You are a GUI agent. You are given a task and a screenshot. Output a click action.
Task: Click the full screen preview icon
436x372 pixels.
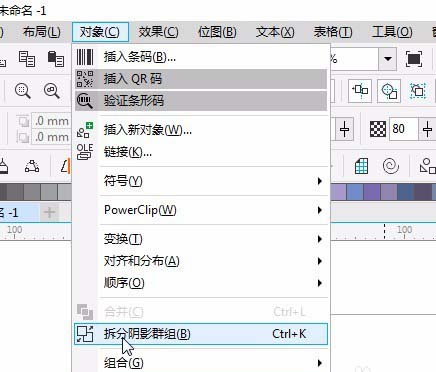[414, 59]
